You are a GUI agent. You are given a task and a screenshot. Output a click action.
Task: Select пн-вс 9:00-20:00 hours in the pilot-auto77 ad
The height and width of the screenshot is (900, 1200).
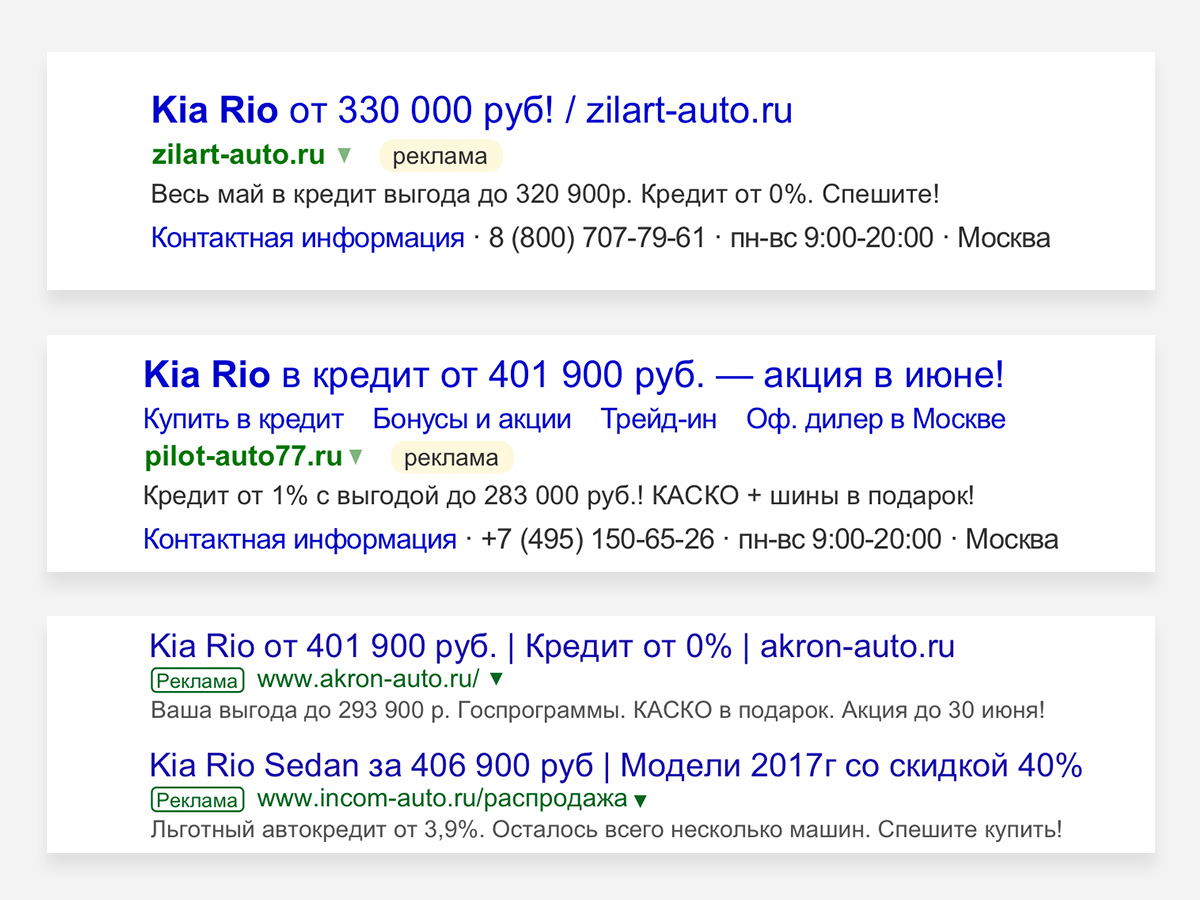coord(840,540)
